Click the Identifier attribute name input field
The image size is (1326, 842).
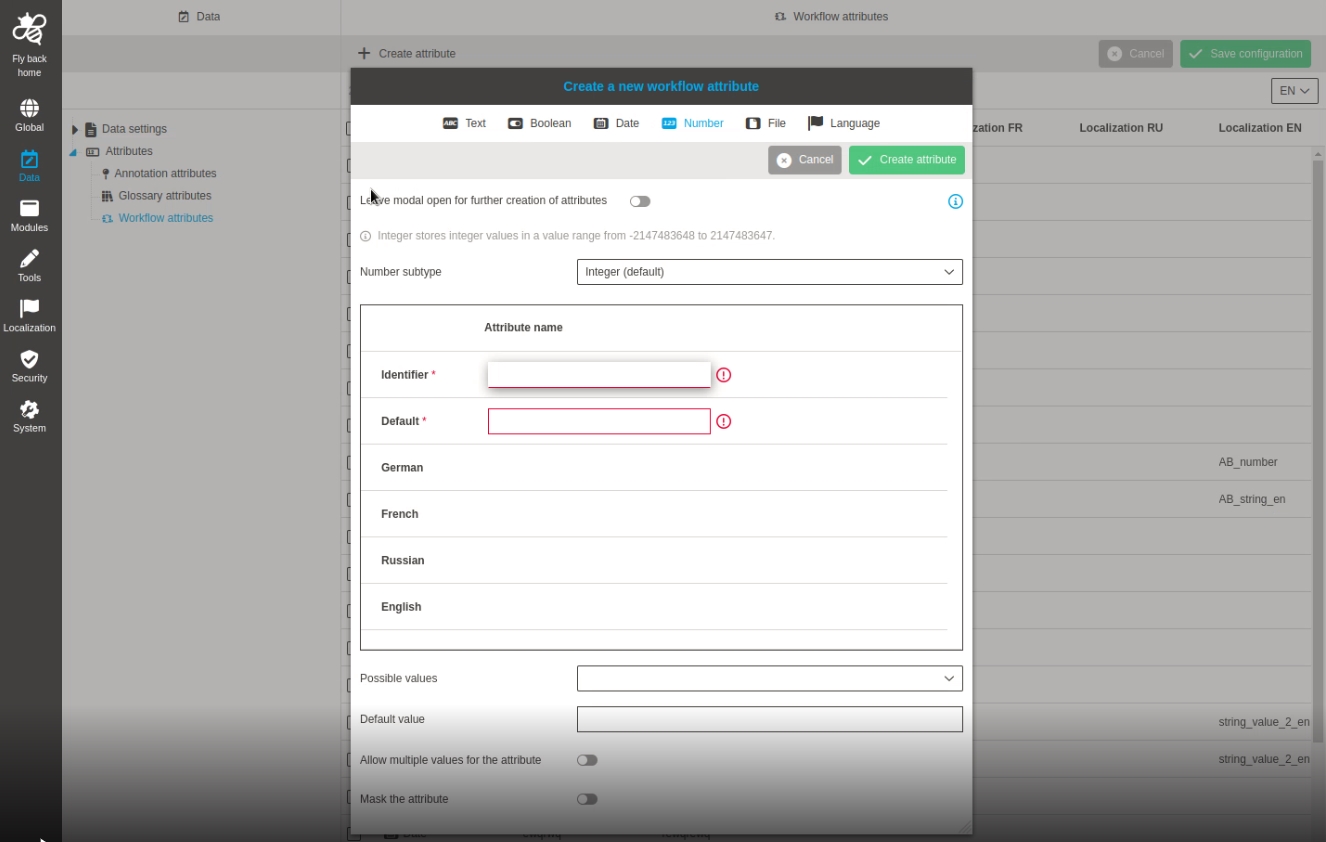(x=598, y=375)
